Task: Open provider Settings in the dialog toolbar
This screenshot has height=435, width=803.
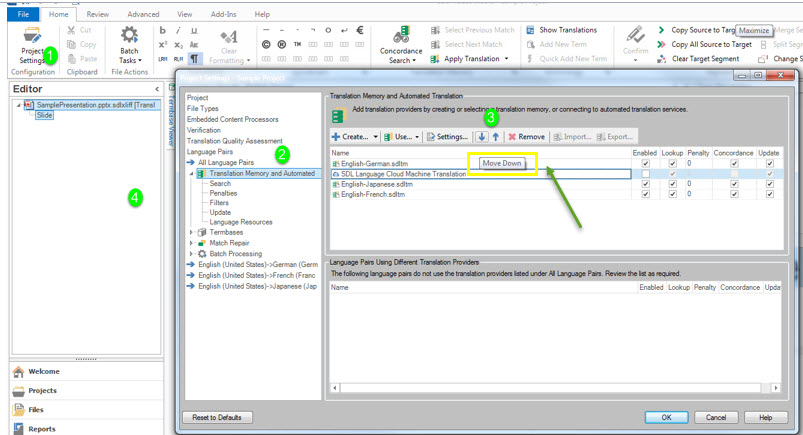Action: pyautogui.click(x=447, y=136)
